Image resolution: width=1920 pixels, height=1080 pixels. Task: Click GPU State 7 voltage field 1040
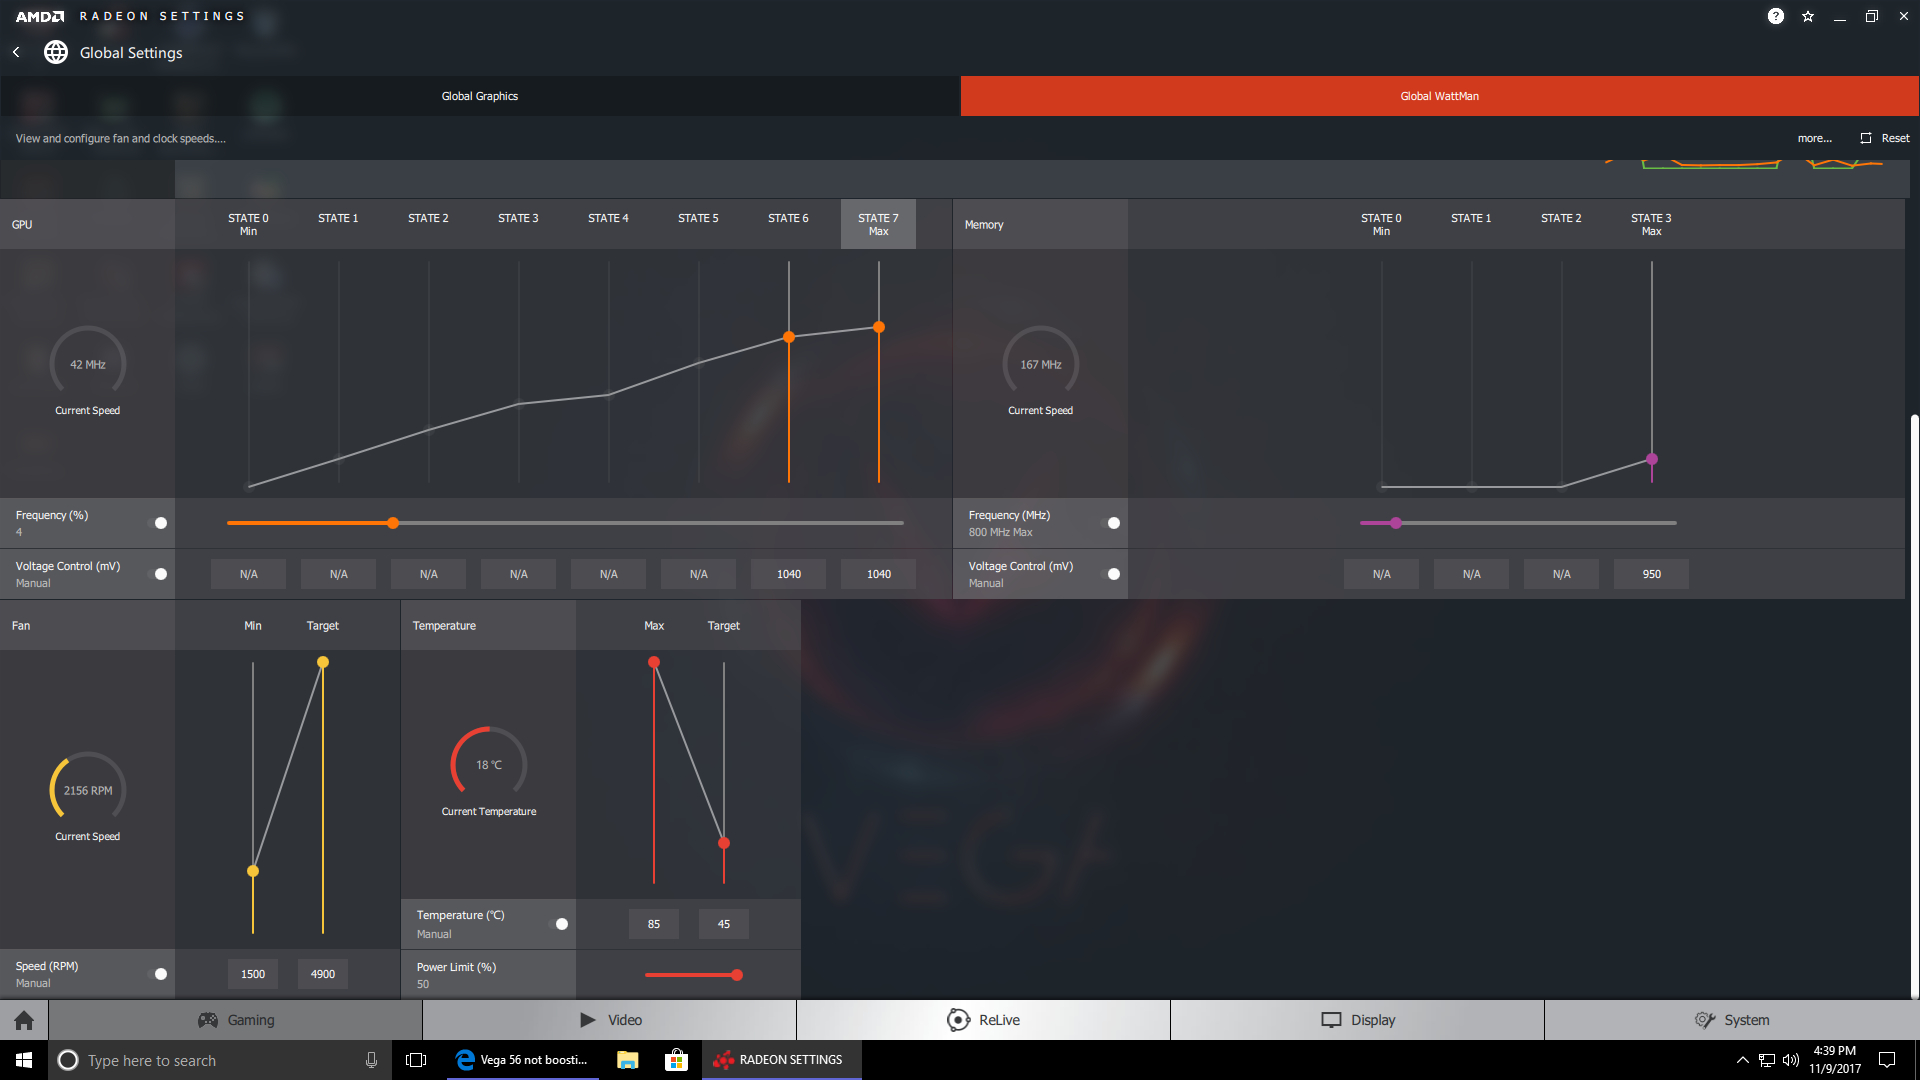point(879,574)
